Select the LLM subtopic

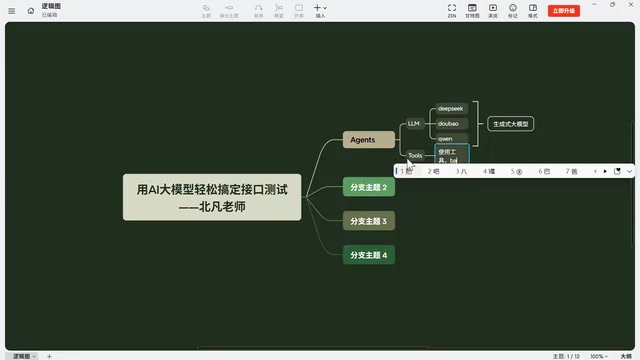click(x=414, y=123)
